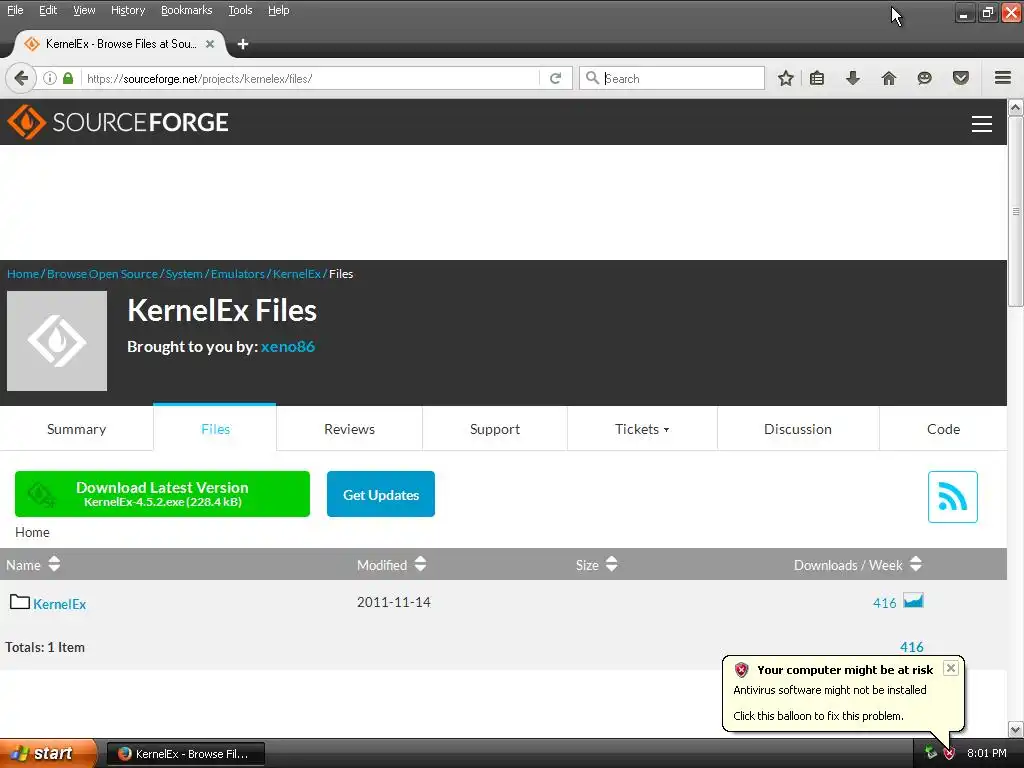Screen dimensions: 1024x768
Task: Open the Tools menu
Action: (x=240, y=10)
